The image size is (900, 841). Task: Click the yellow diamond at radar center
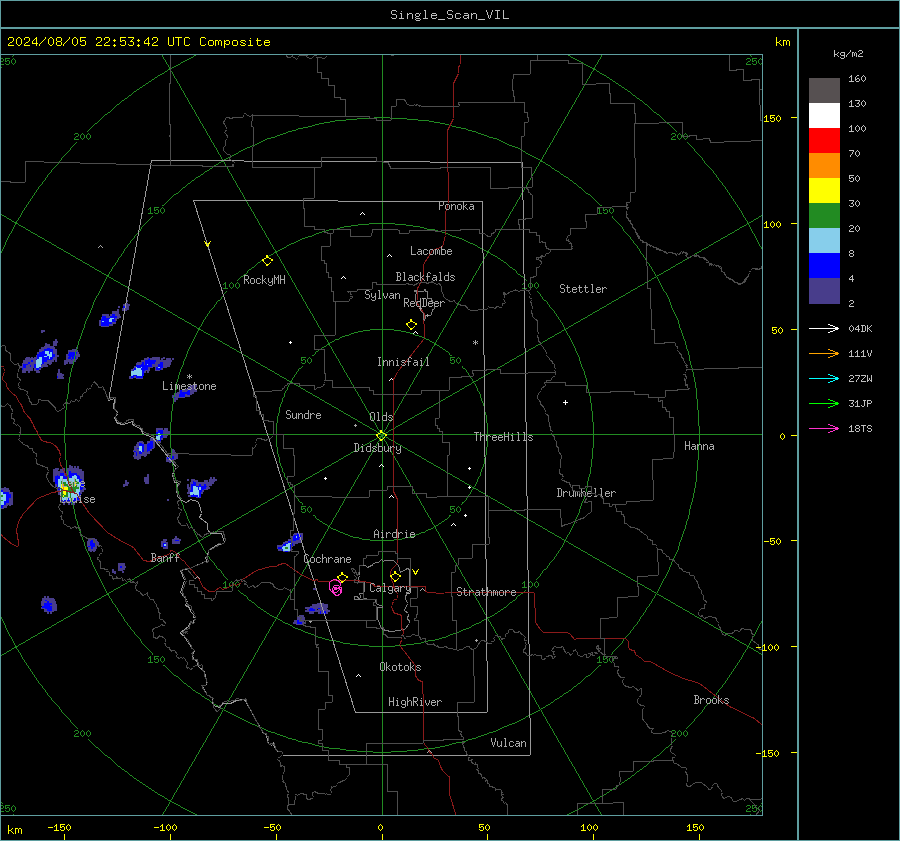382,436
